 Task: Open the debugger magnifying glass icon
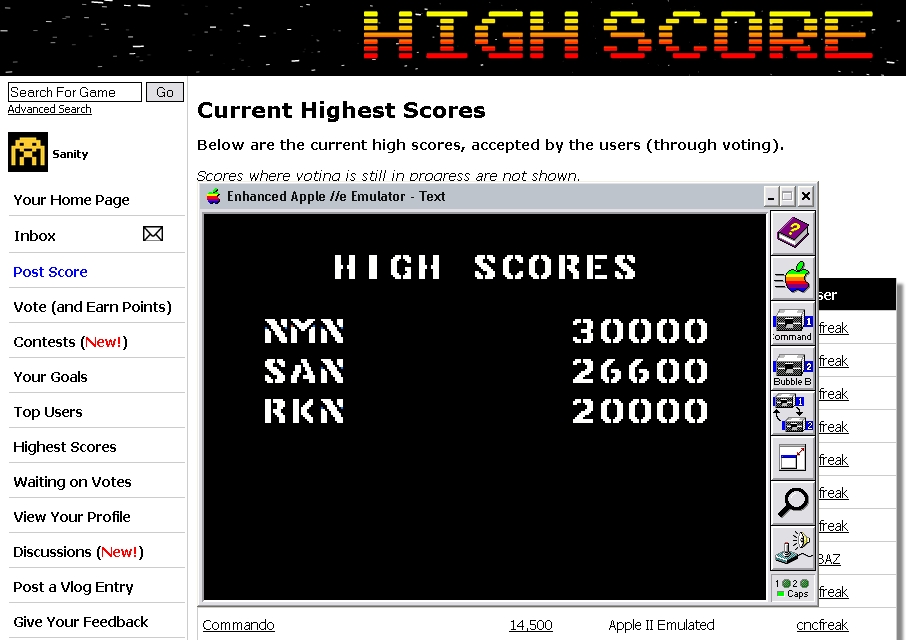pyautogui.click(x=793, y=503)
